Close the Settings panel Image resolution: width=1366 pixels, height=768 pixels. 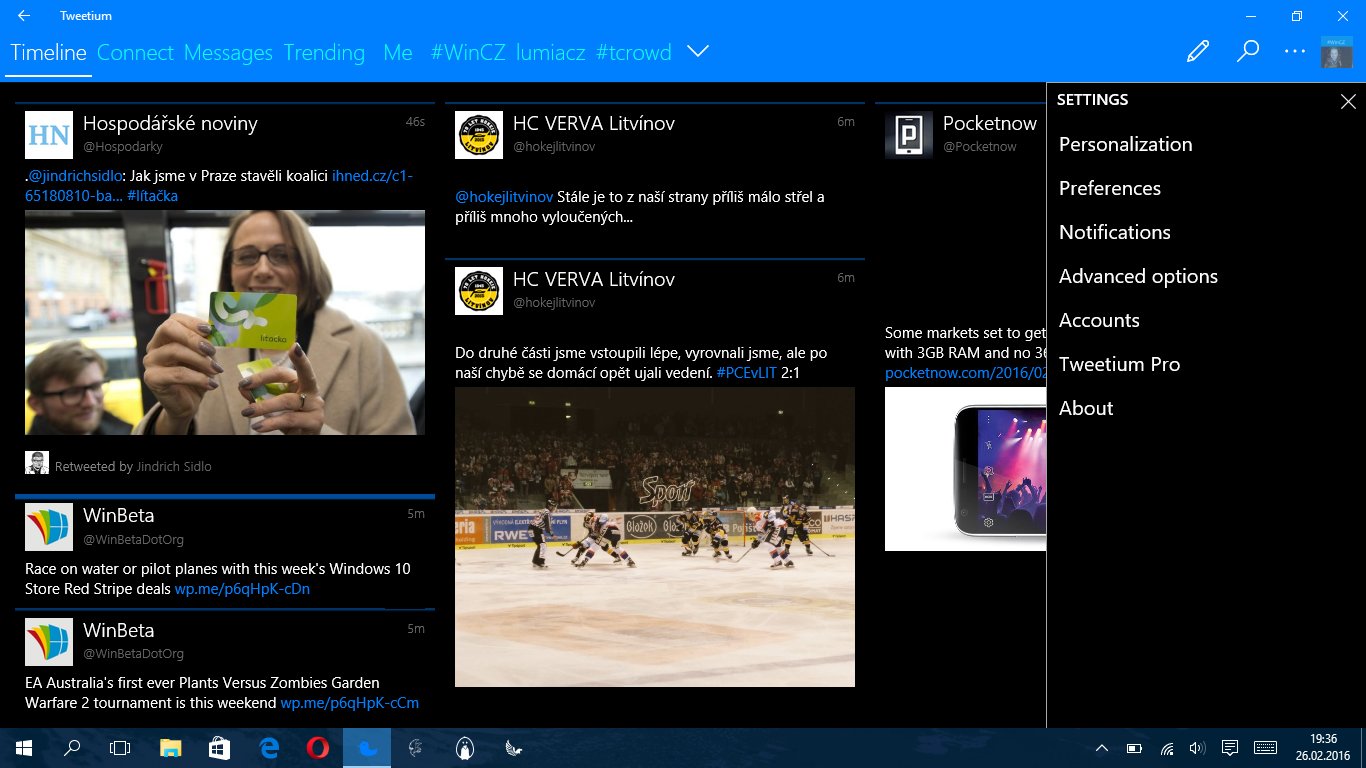[x=1348, y=101]
